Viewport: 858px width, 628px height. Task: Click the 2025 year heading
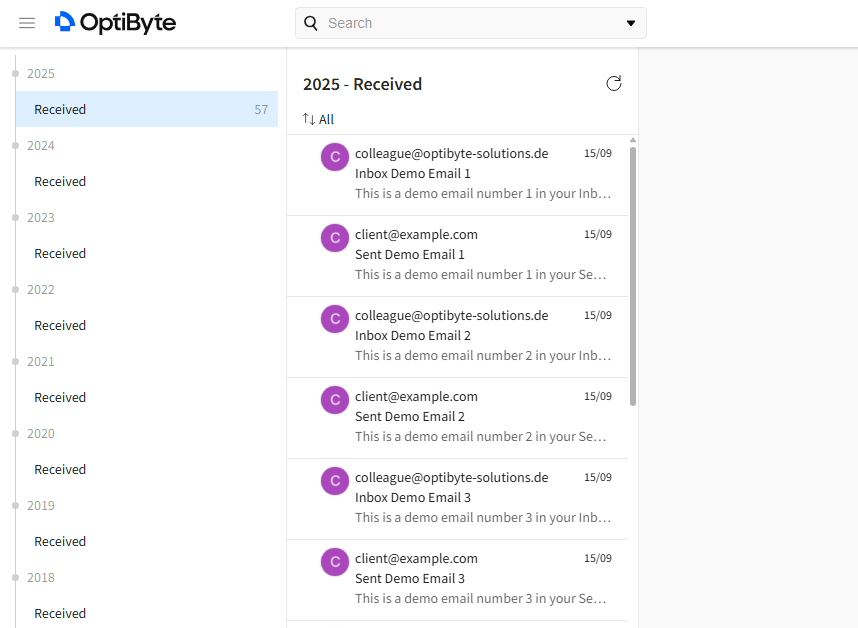[x=41, y=74]
